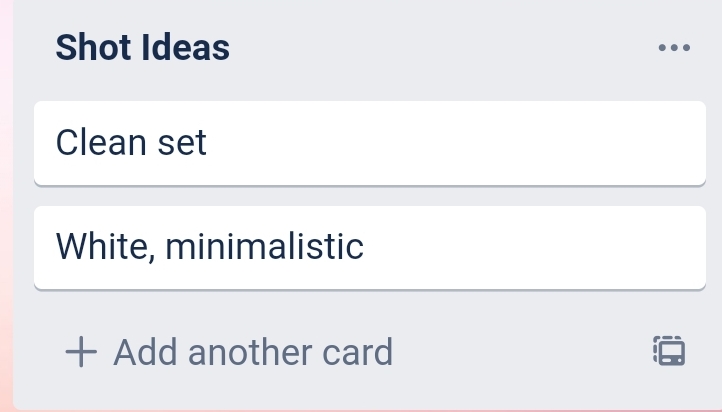Click the second card in Shot Ideas
This screenshot has width=722, height=412.
click(369, 247)
